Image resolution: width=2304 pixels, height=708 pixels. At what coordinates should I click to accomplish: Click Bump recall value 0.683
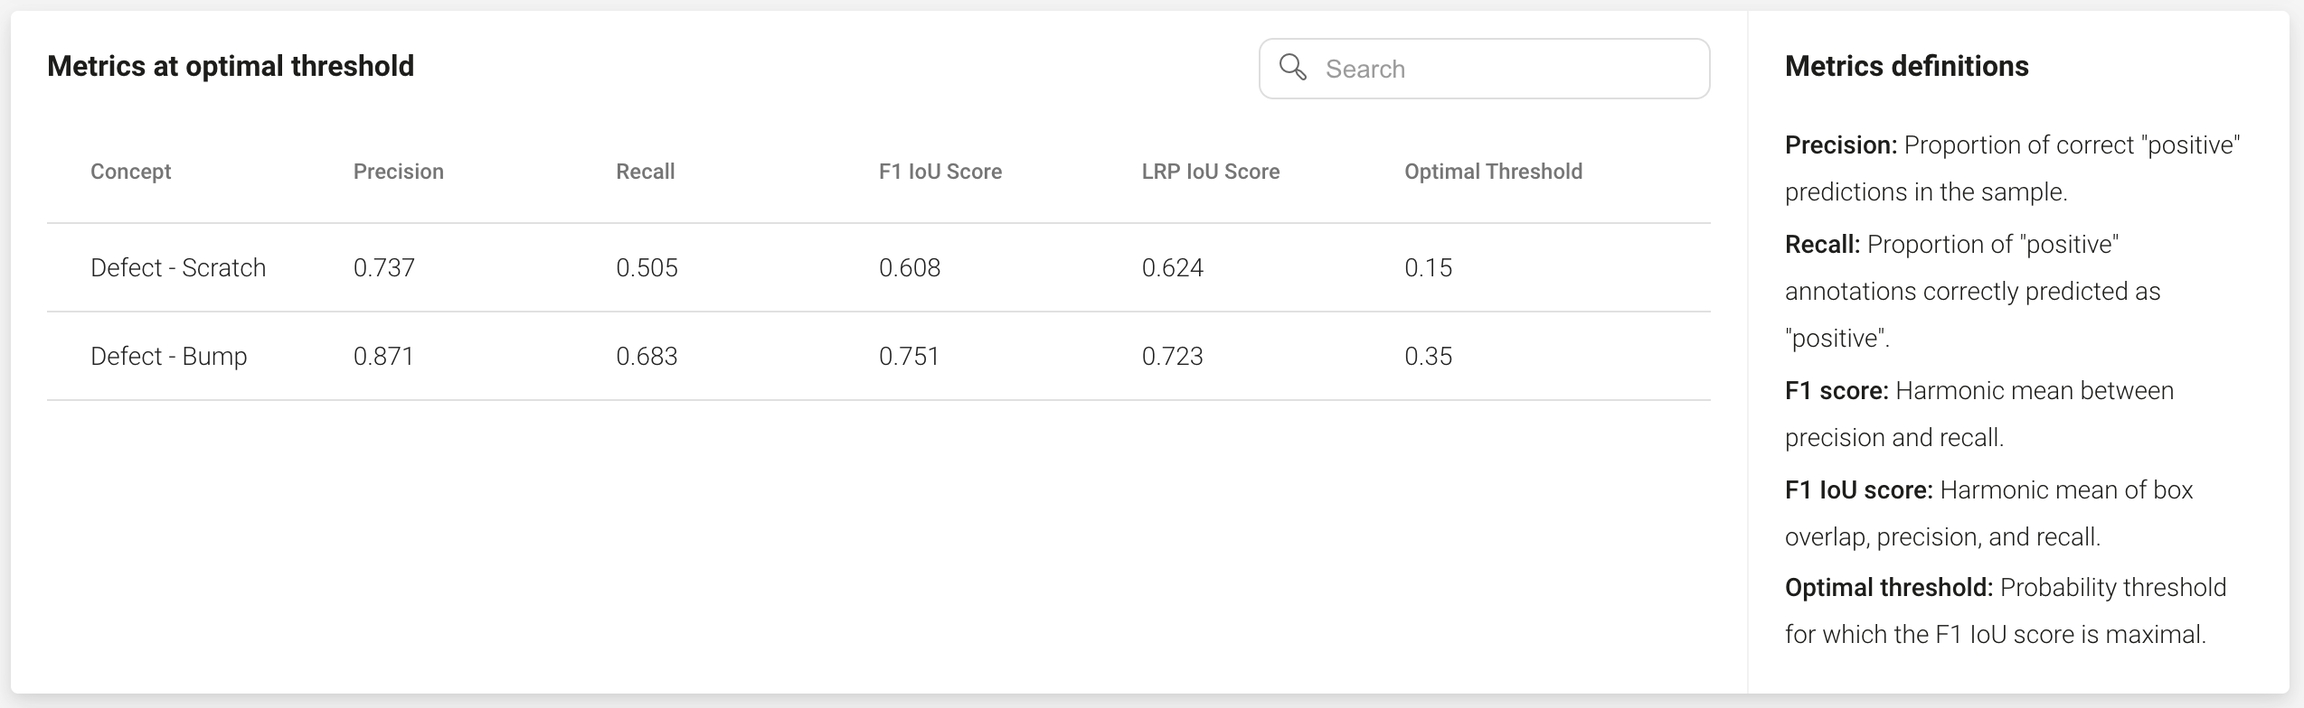[647, 357]
